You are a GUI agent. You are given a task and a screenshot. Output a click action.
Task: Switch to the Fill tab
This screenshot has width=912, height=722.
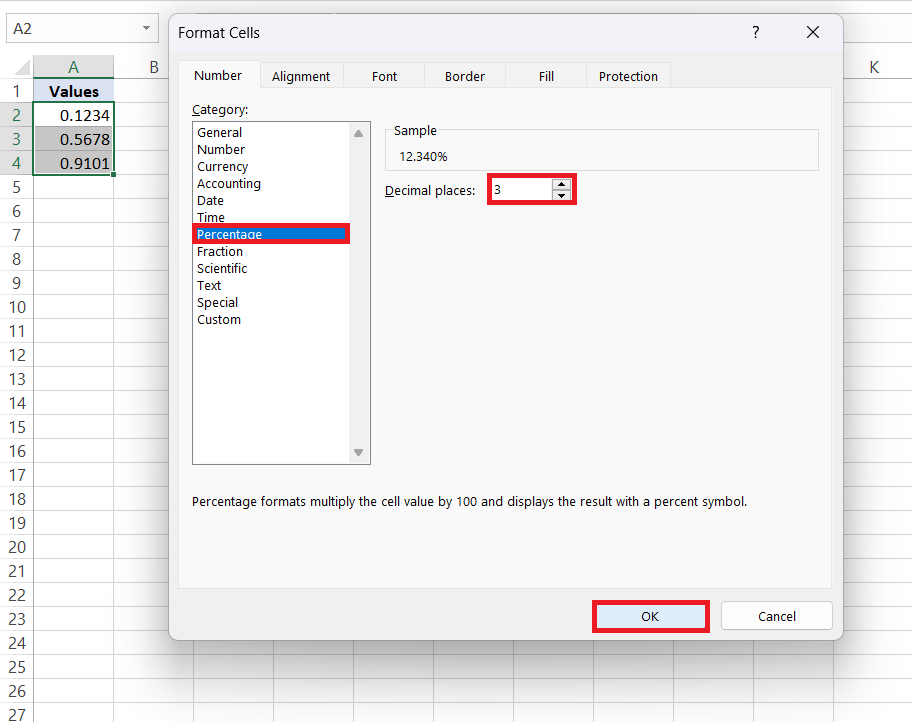[546, 76]
